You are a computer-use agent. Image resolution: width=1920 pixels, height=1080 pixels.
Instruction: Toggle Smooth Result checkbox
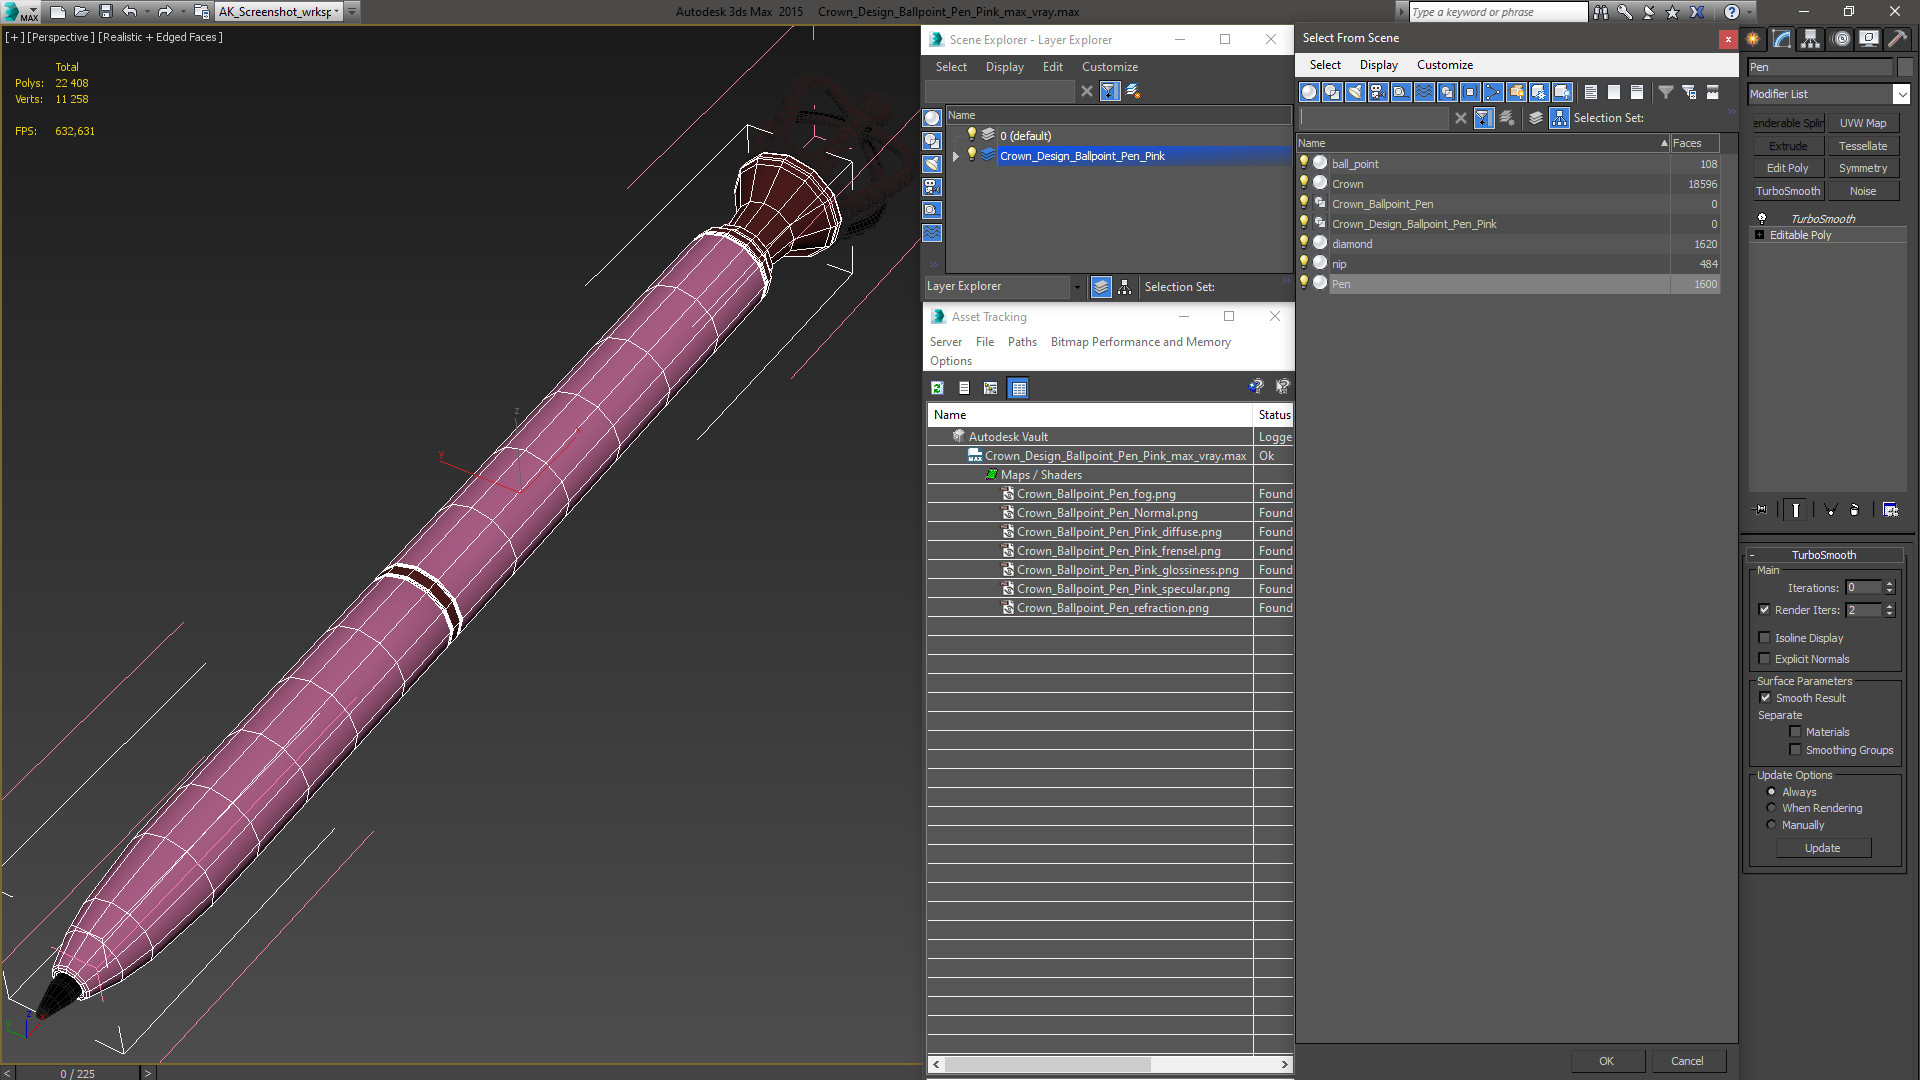tap(1764, 698)
